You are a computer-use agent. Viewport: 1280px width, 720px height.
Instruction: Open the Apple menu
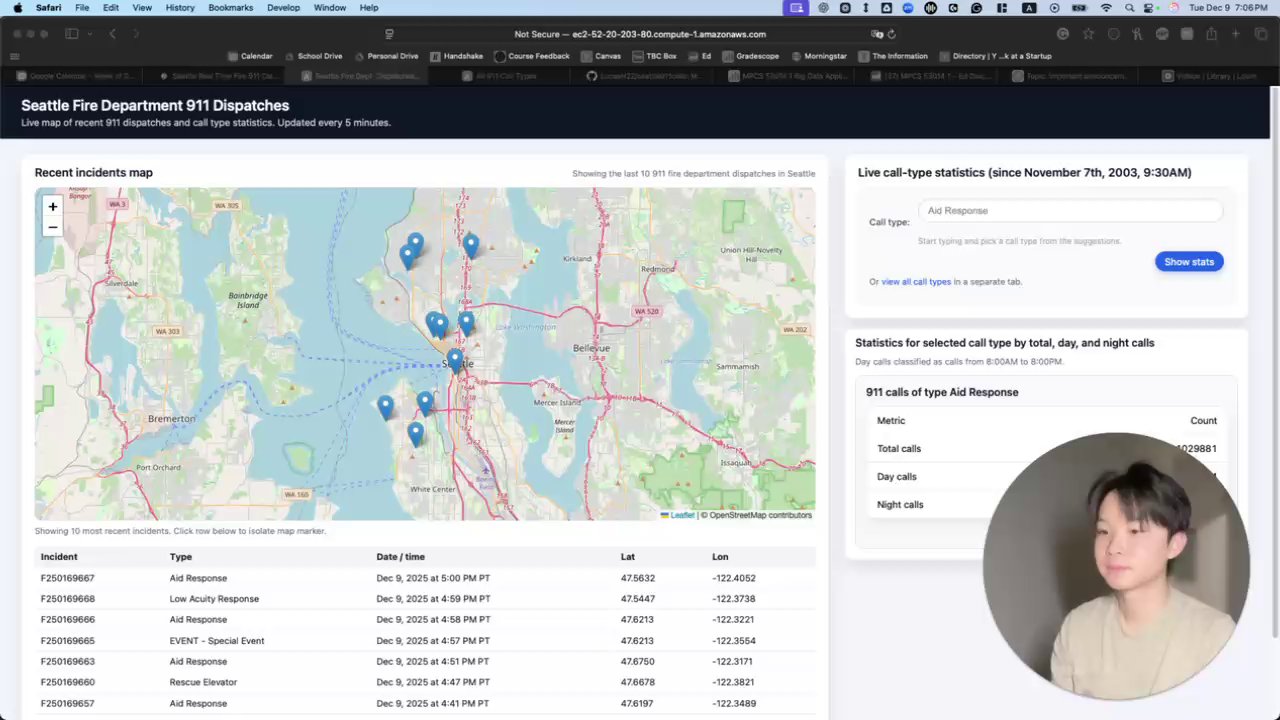(x=17, y=7)
